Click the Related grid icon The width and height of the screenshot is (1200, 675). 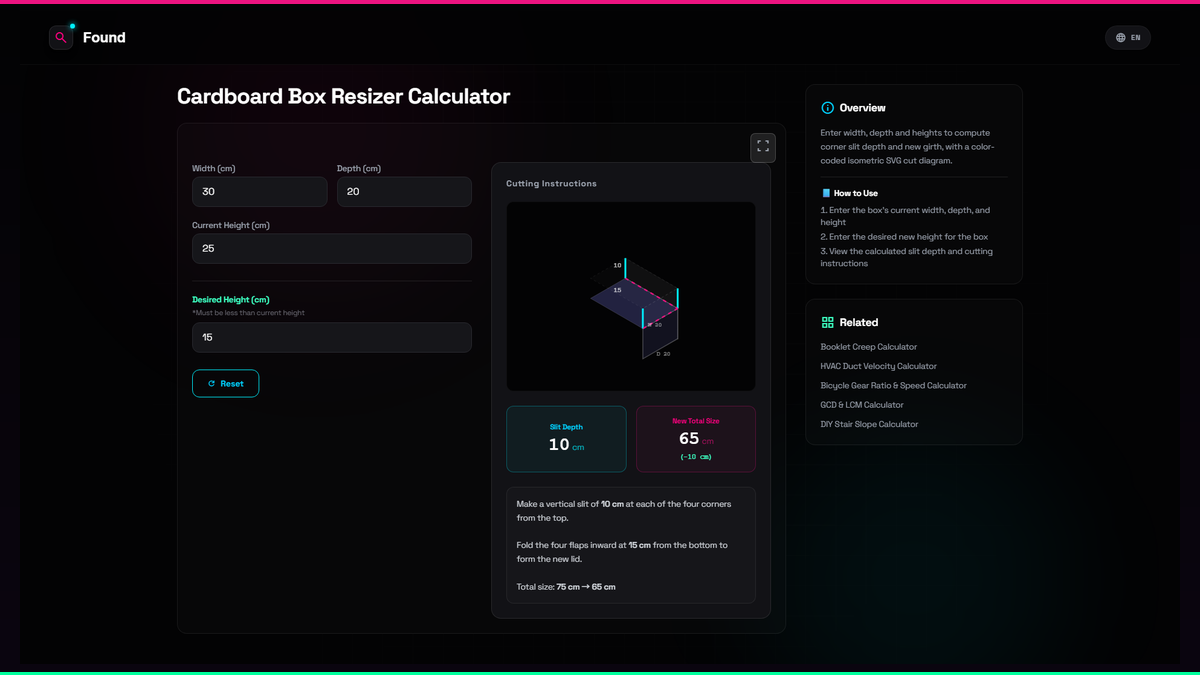point(827,322)
